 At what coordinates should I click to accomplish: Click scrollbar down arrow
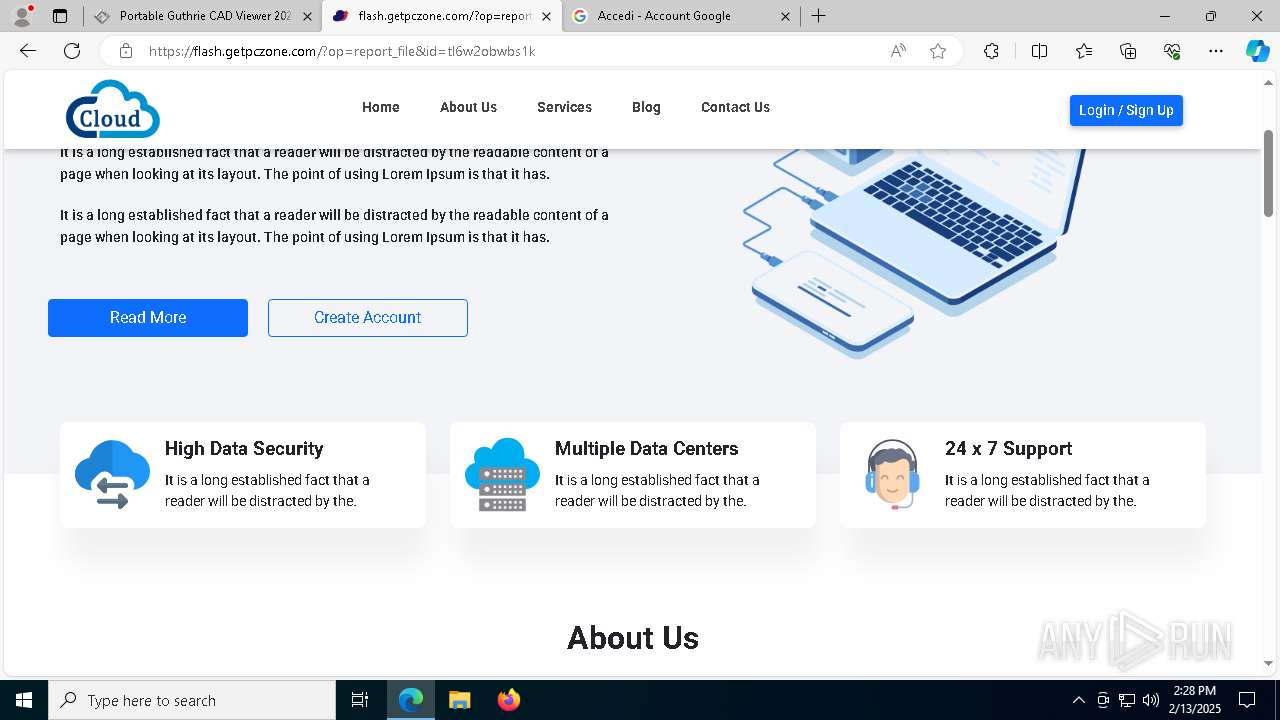pos(1269,663)
